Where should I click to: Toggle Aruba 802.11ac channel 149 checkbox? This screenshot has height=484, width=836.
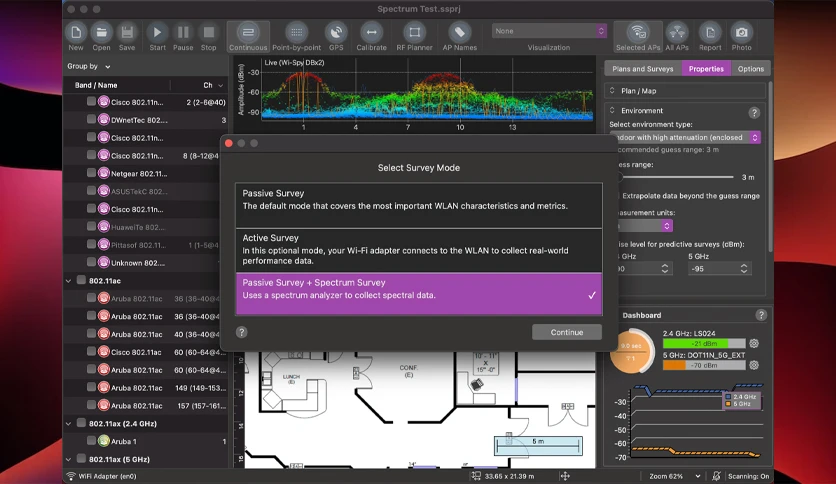(91, 387)
